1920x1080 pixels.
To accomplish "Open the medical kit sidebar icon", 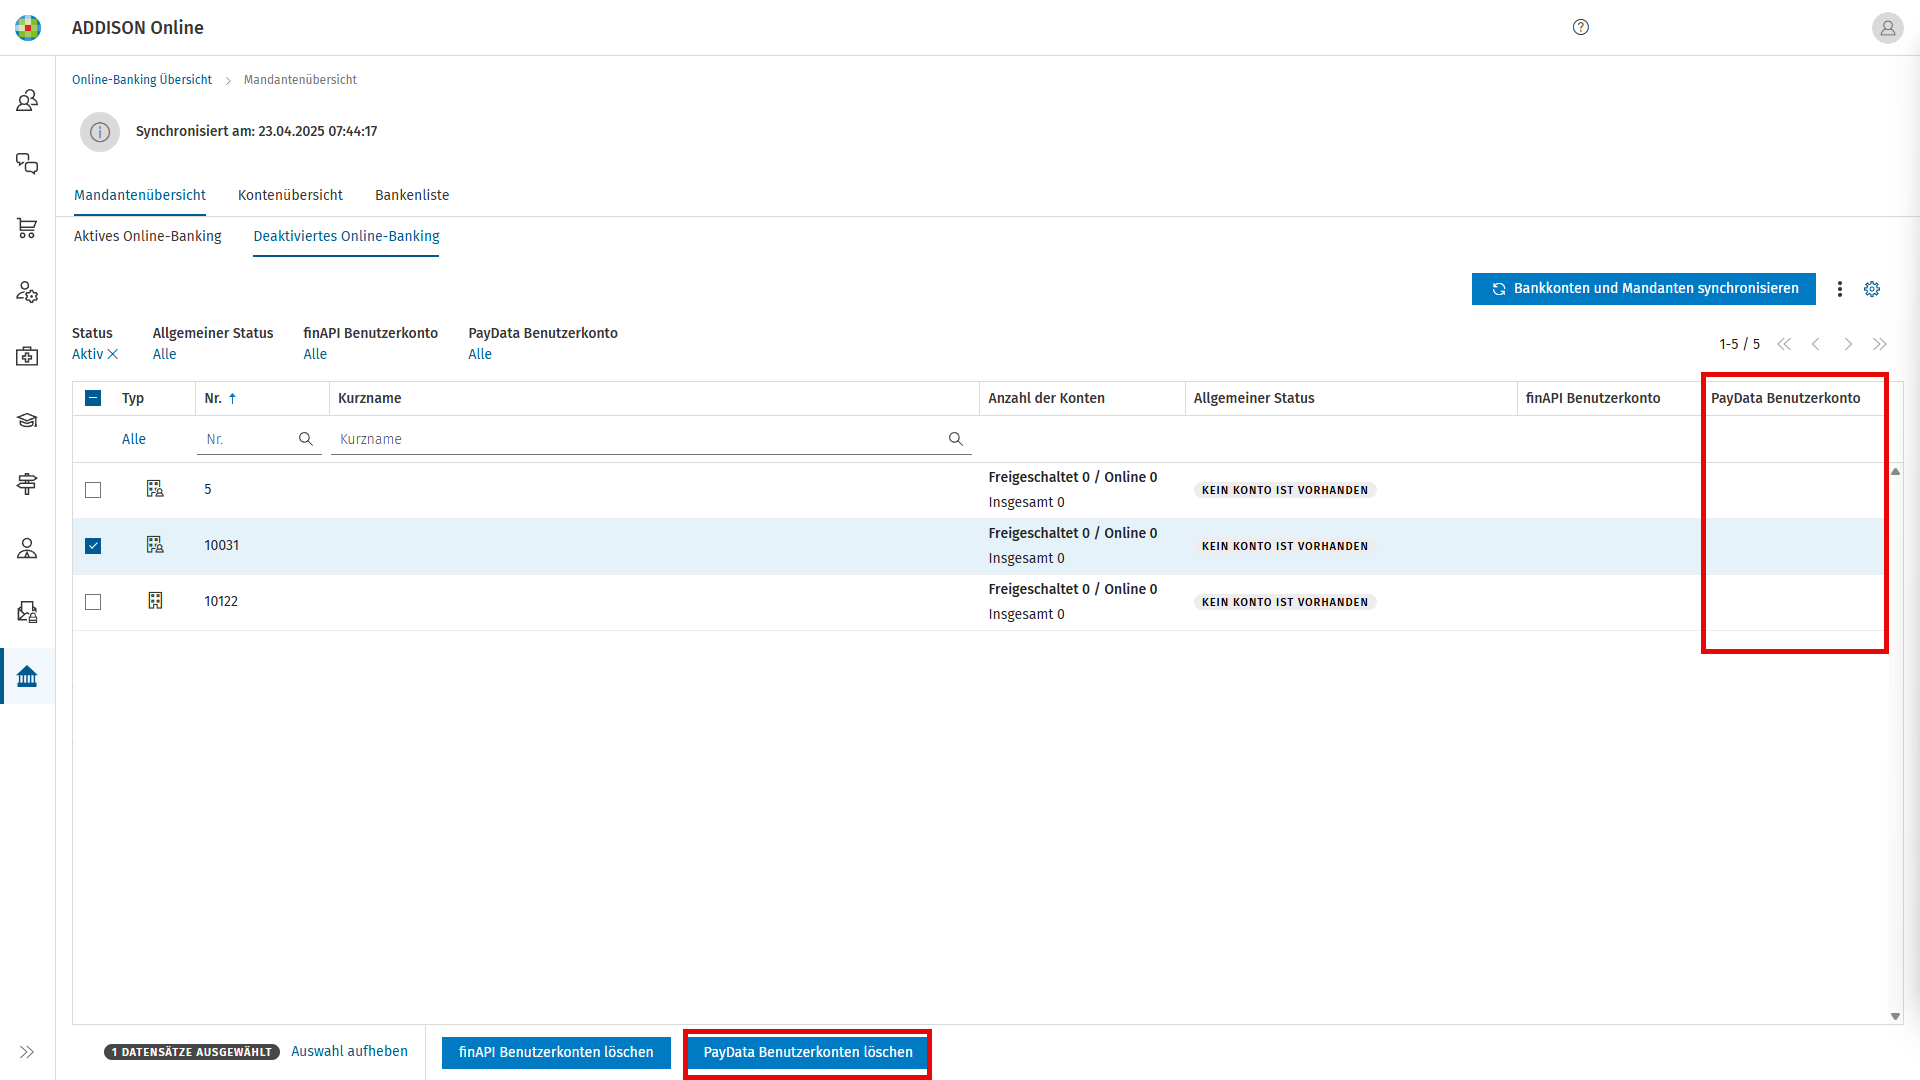I will click(x=27, y=356).
